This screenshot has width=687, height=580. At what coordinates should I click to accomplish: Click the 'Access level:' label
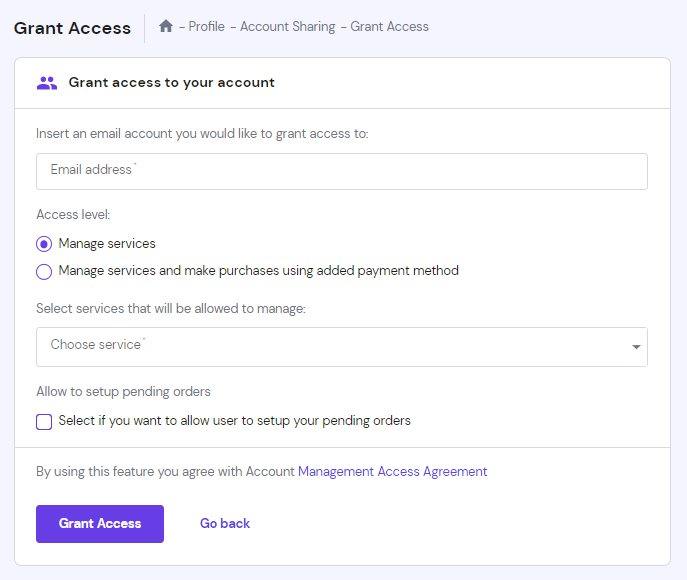point(73,214)
